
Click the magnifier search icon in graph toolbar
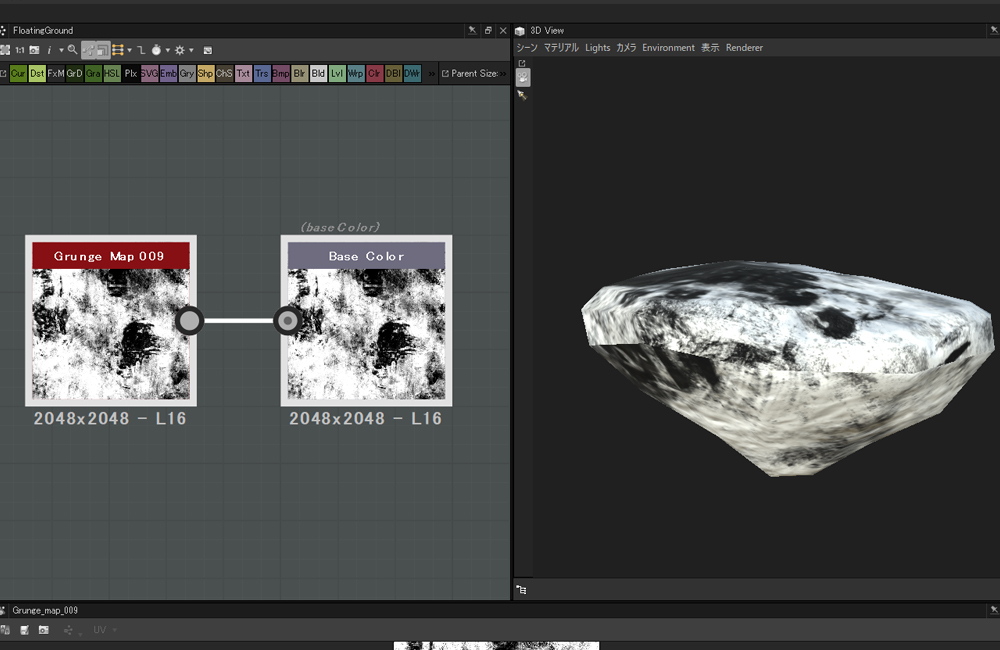pos(73,50)
